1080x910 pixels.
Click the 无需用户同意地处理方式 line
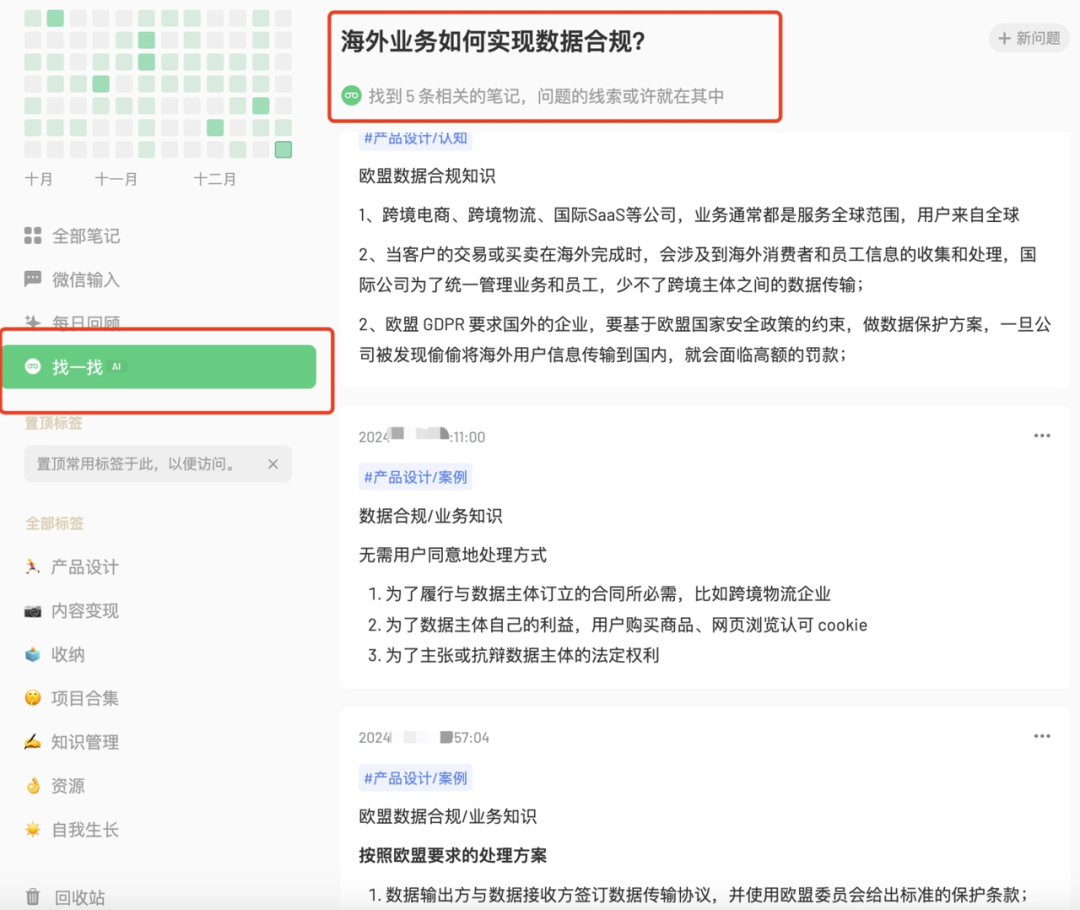pos(453,555)
